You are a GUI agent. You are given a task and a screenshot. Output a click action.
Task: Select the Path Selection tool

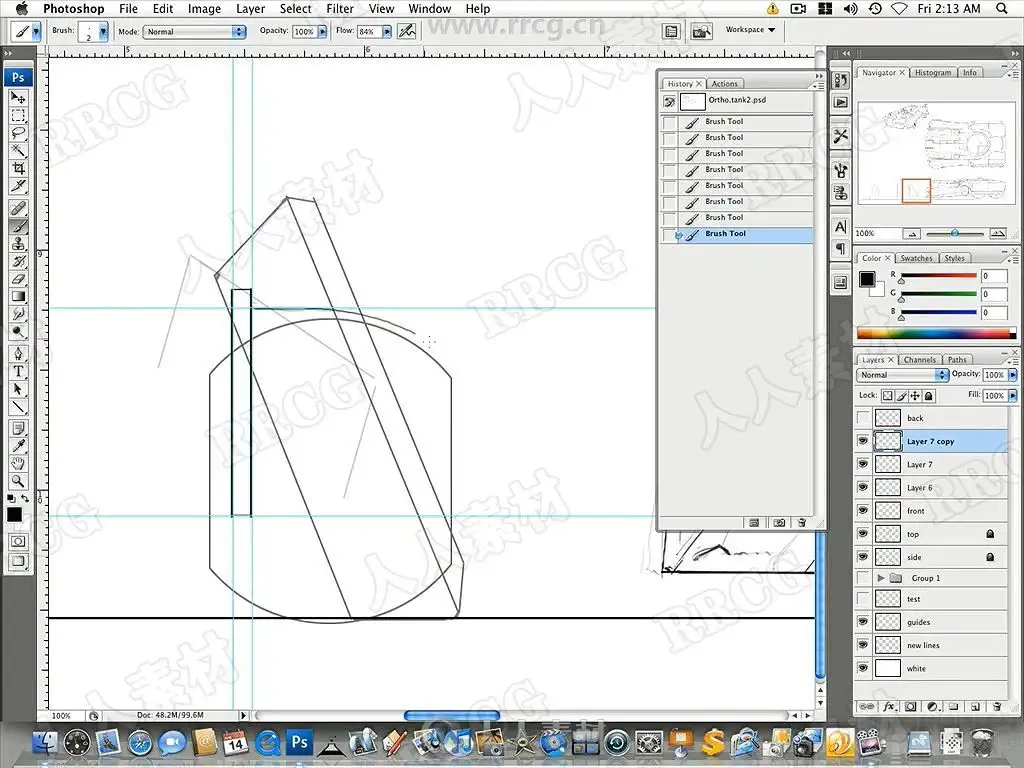click(18, 389)
